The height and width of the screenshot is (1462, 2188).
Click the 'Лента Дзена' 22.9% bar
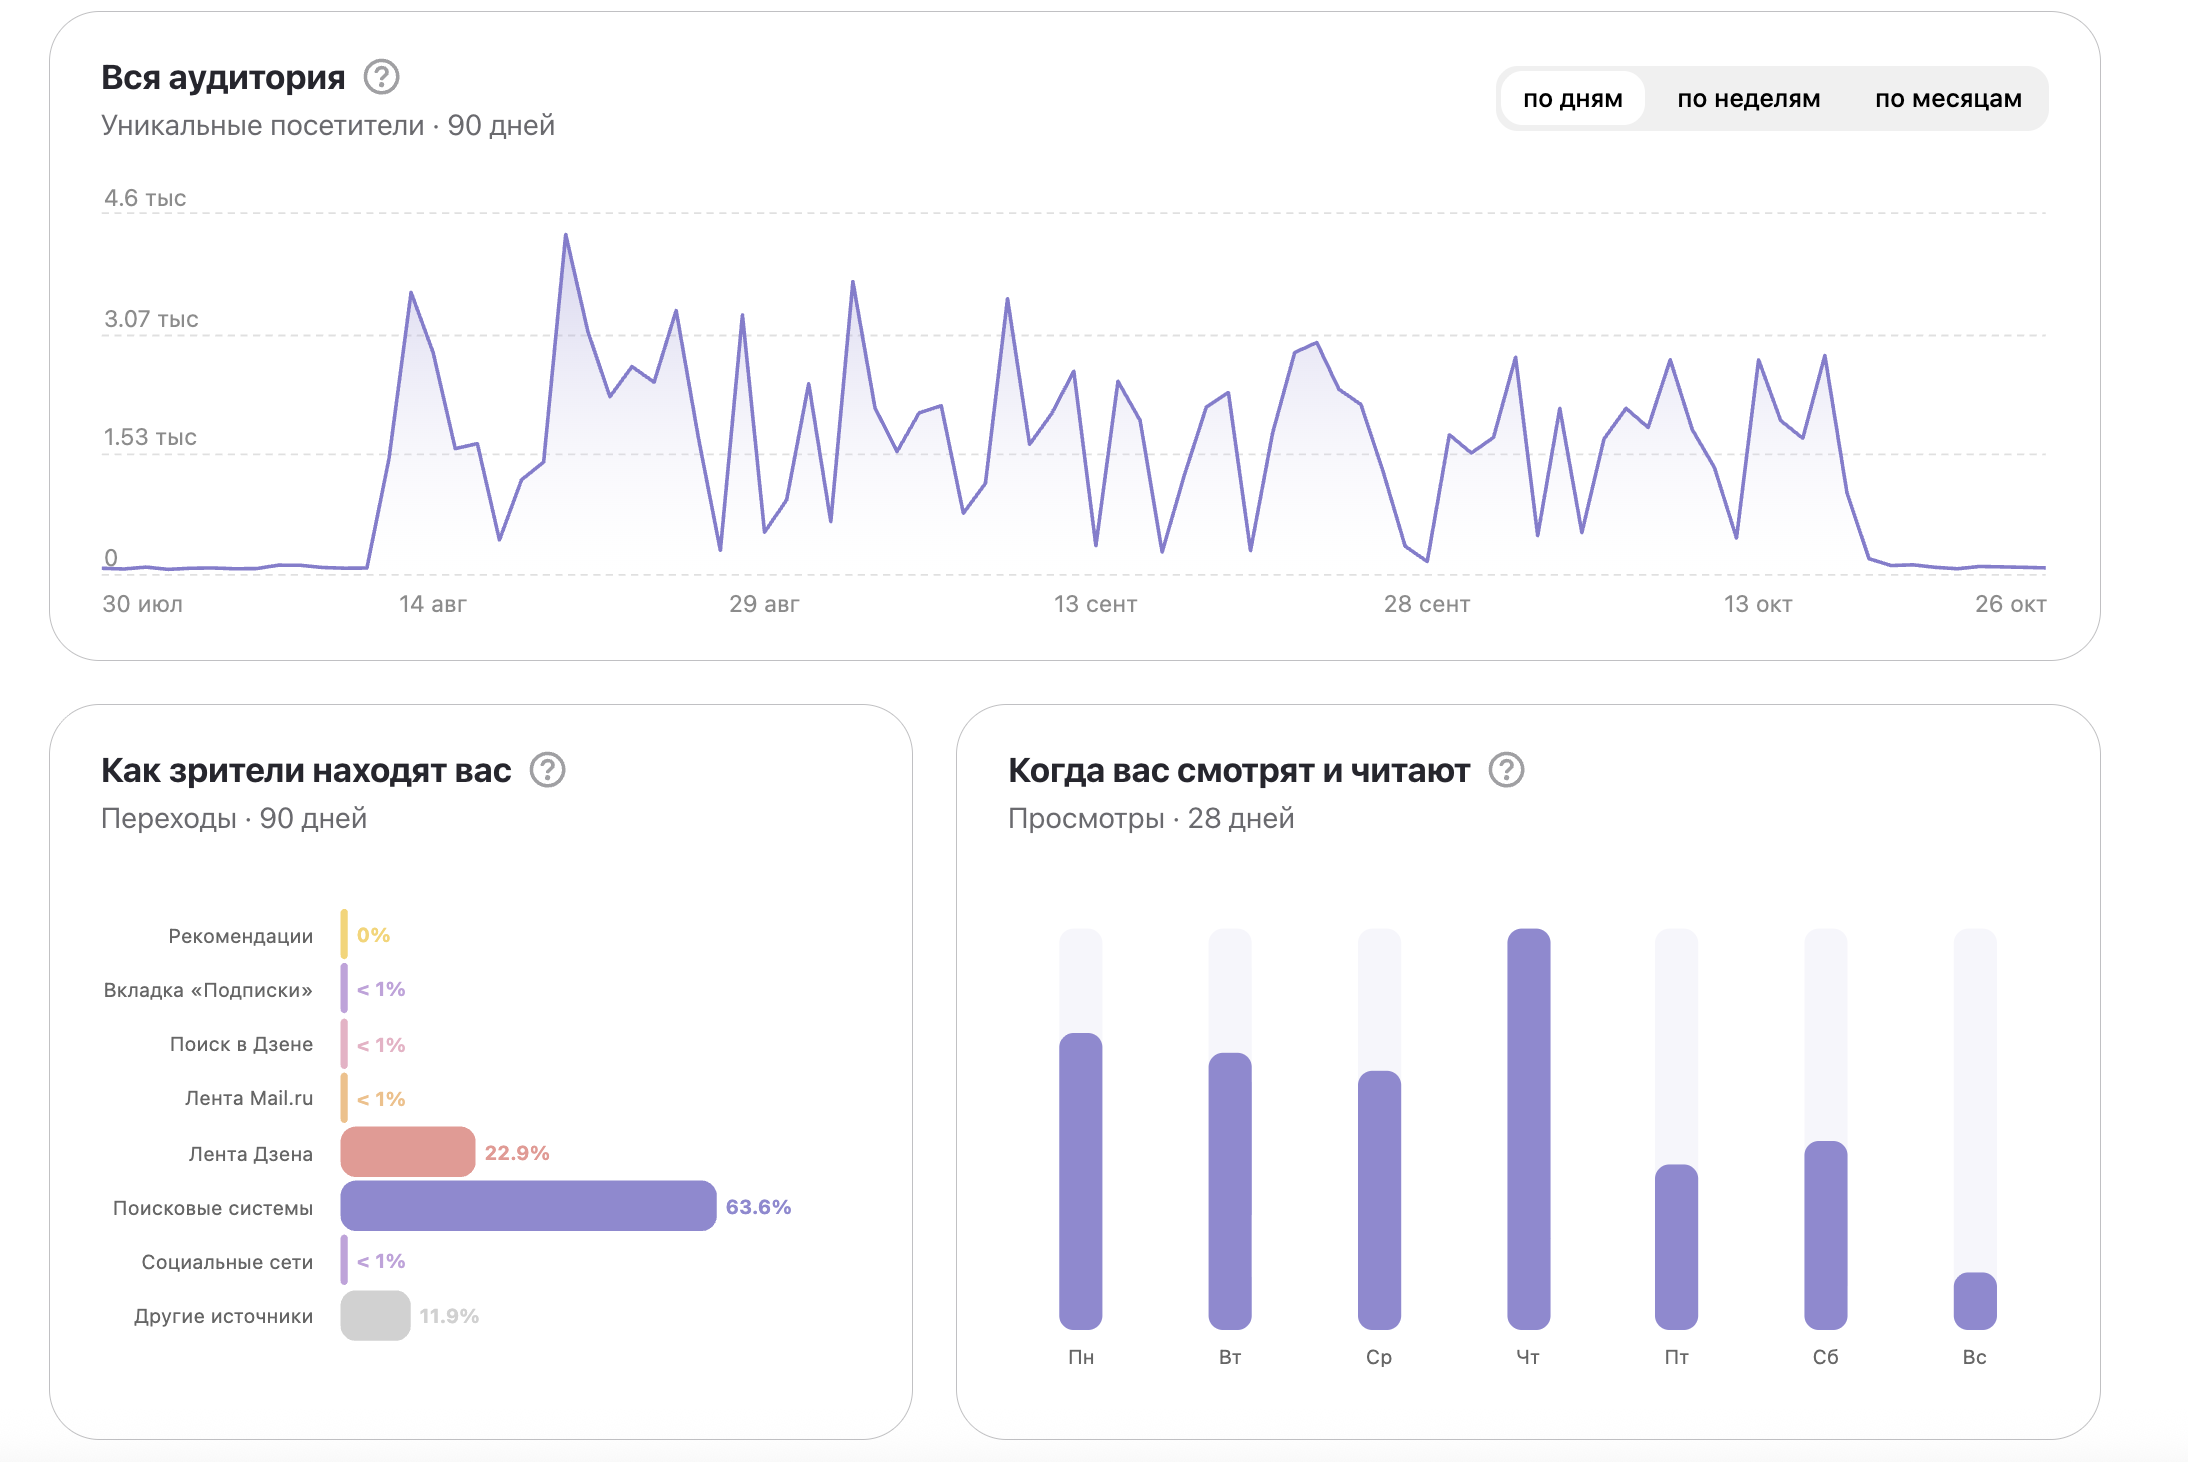(407, 1152)
